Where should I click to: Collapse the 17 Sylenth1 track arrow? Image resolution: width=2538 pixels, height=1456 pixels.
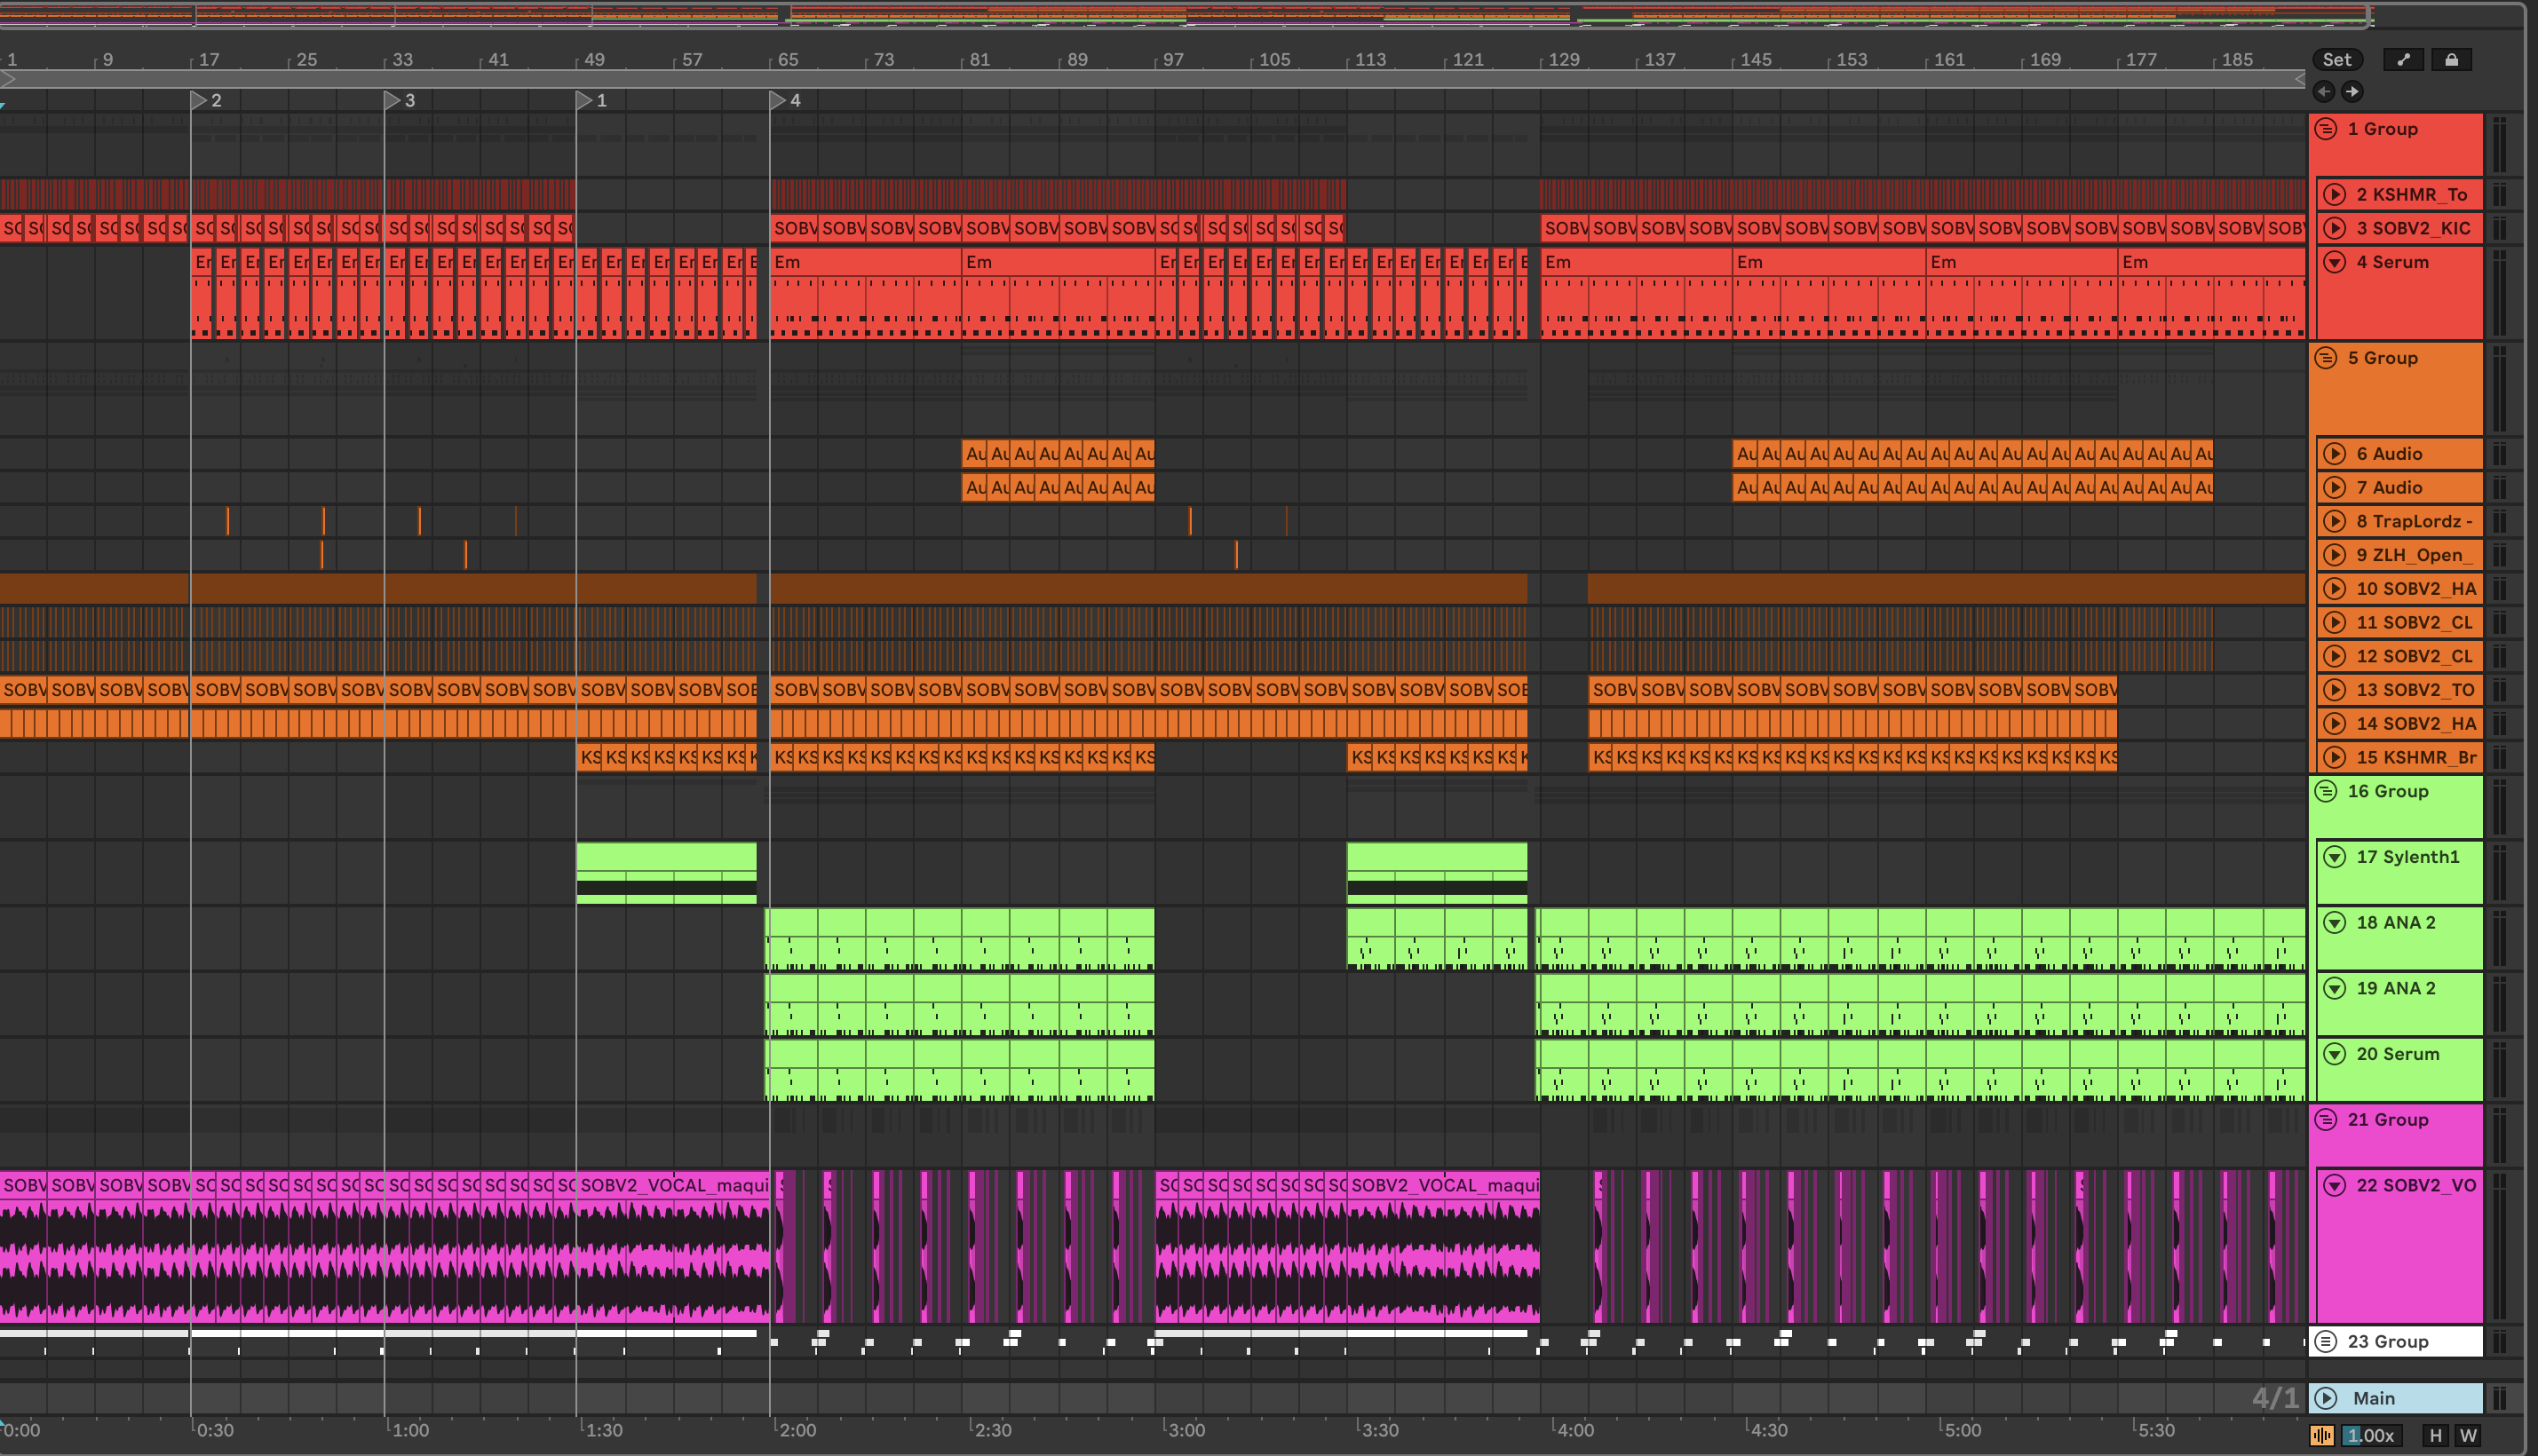2335,857
